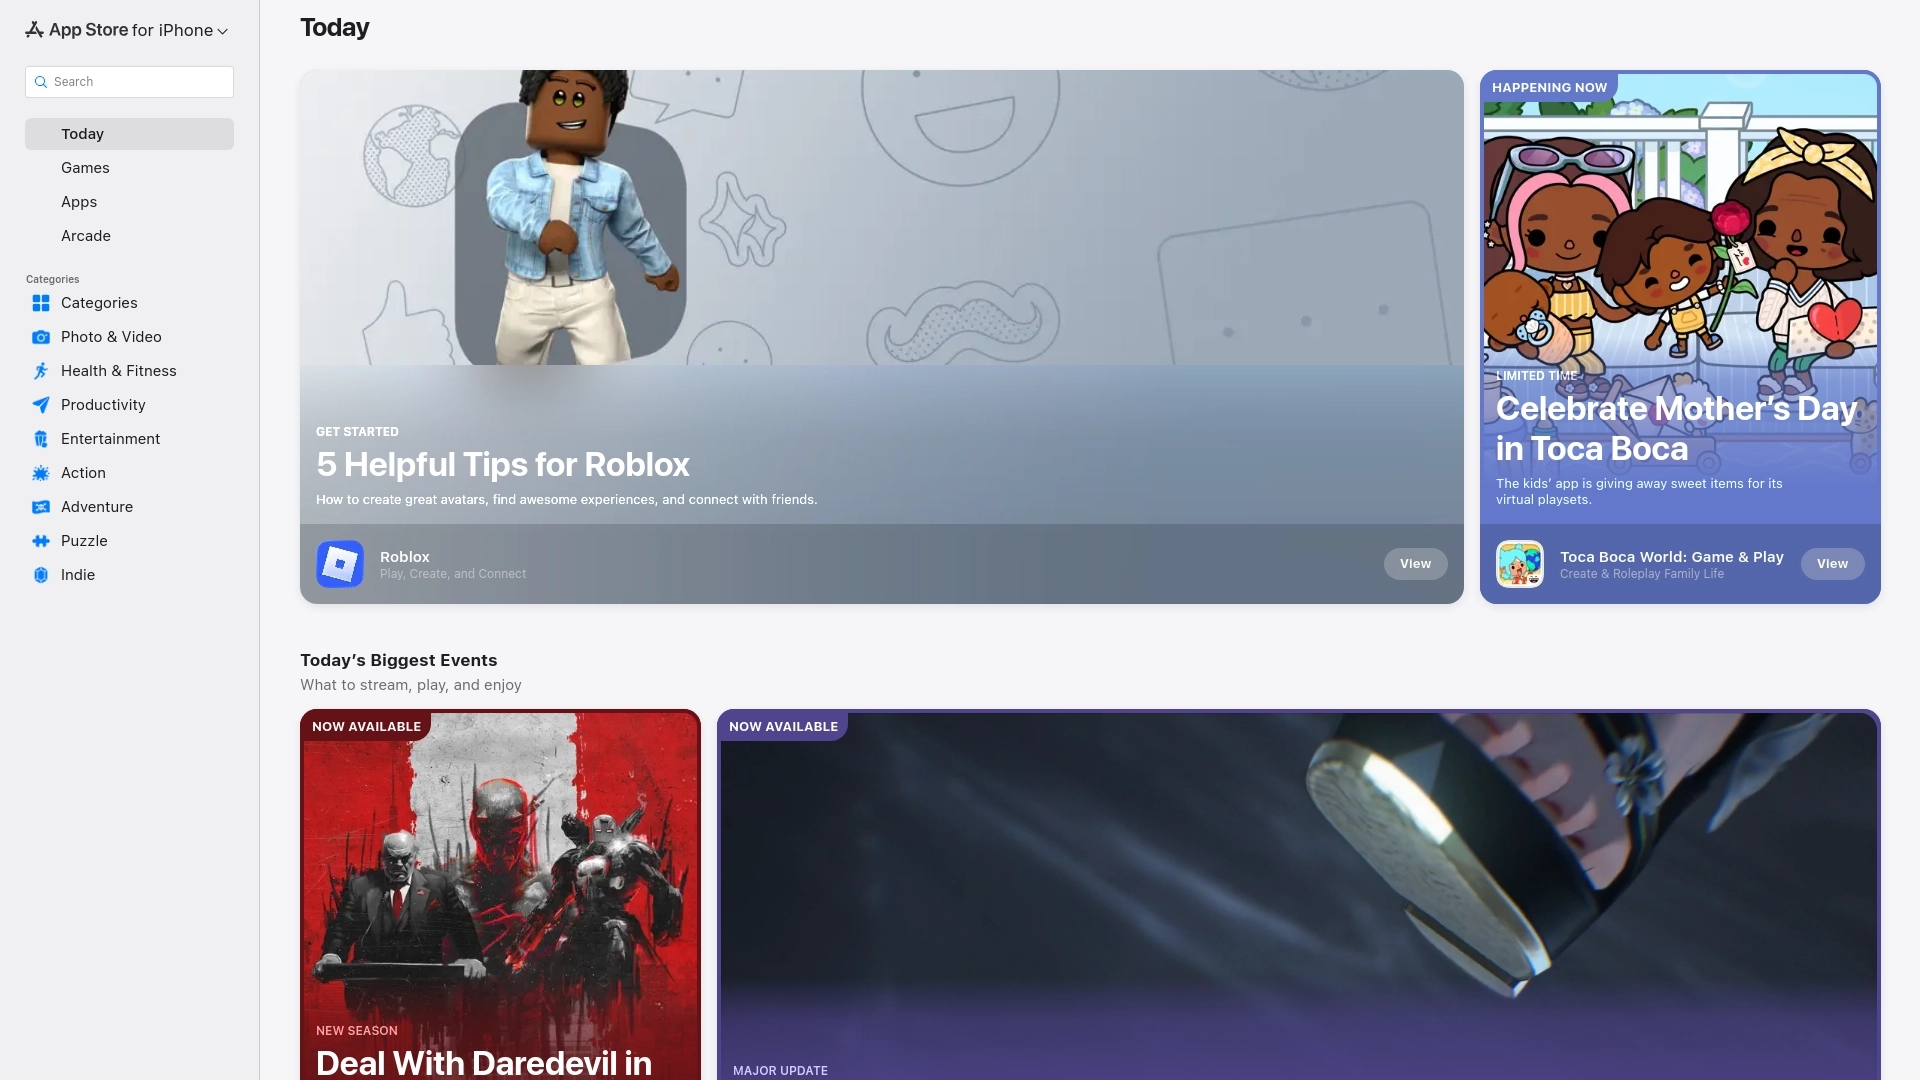Open the Puzzle category
Screen dimensions: 1920x1080
(129, 541)
